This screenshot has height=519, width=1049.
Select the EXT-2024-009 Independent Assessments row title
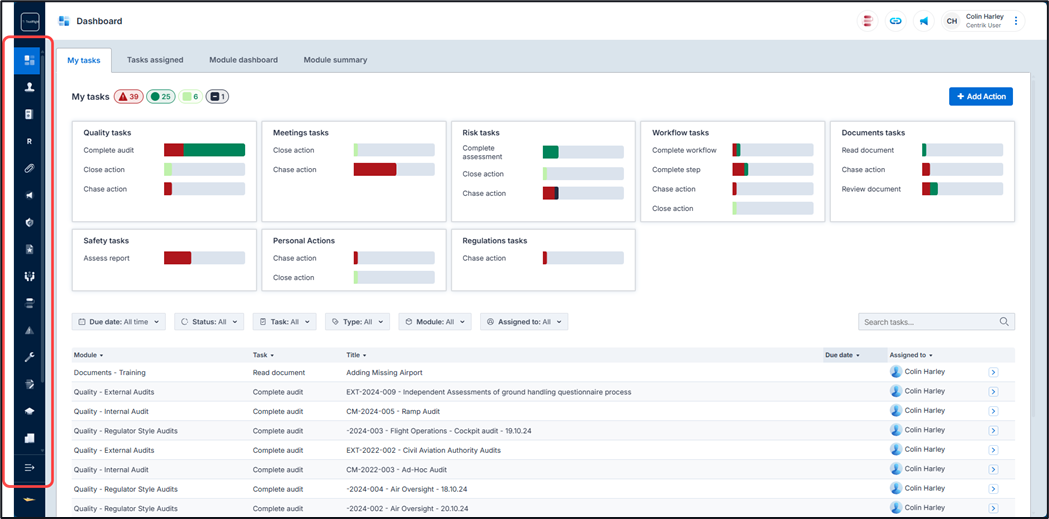pyautogui.click(x=488, y=392)
